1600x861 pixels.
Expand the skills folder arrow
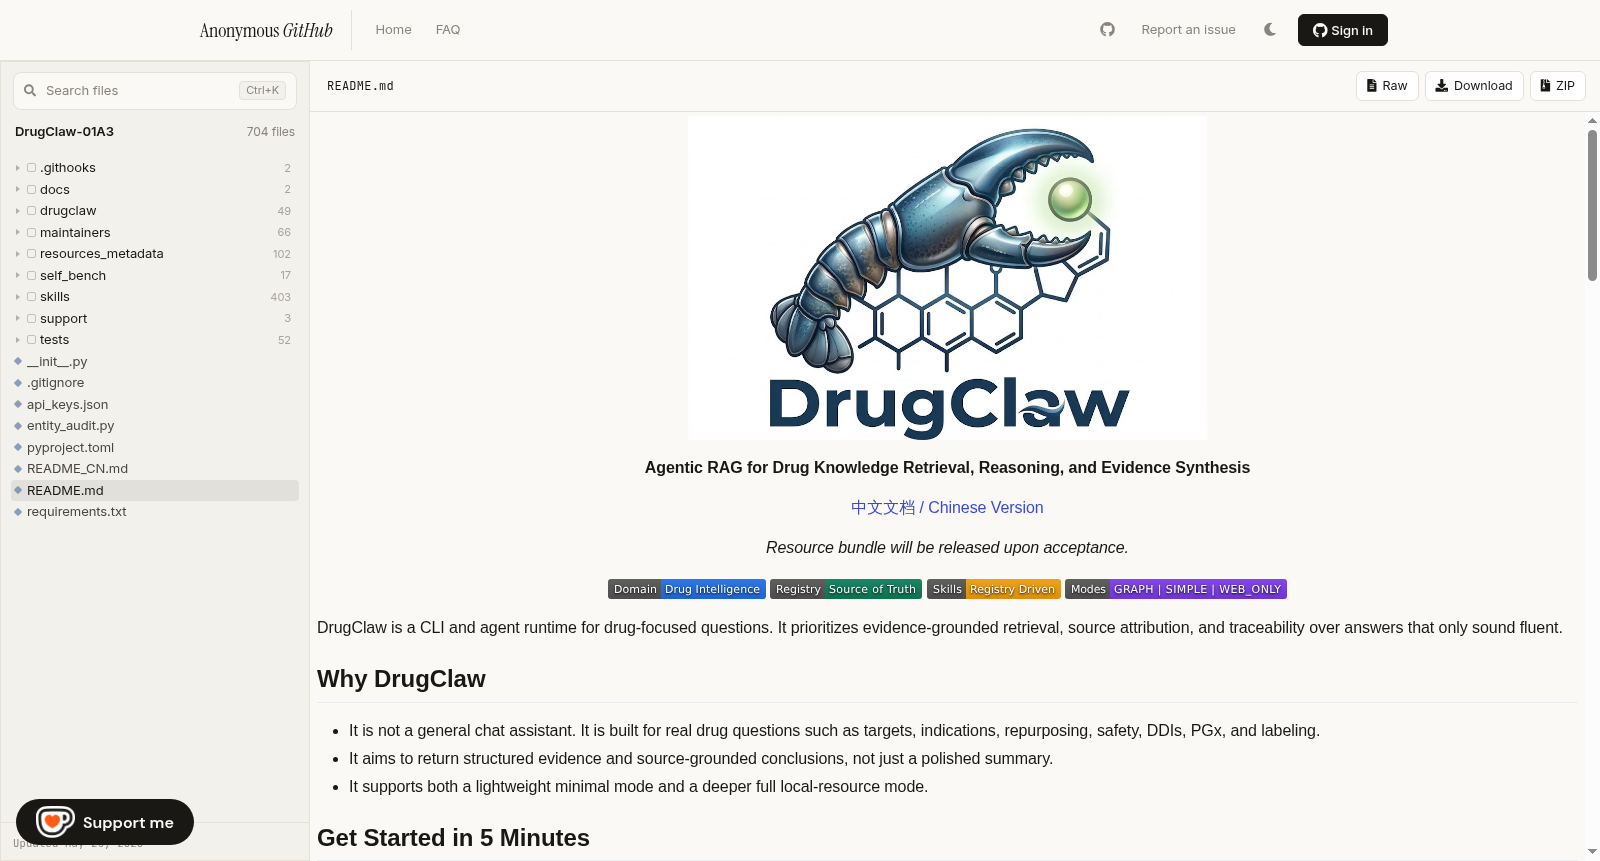click(18, 297)
